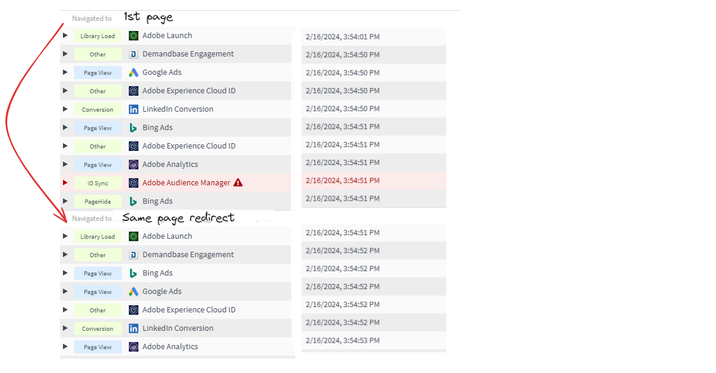Select the Adobe Experience Cloud ID label at 3:54:52 PM
This screenshot has height=373, width=716.
click(x=189, y=310)
